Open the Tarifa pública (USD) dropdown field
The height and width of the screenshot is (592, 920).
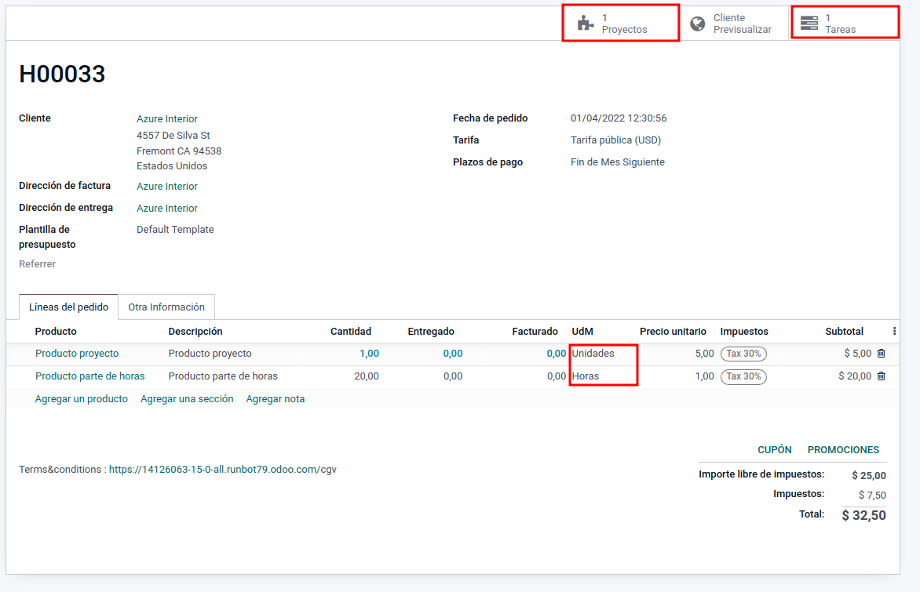(x=615, y=140)
